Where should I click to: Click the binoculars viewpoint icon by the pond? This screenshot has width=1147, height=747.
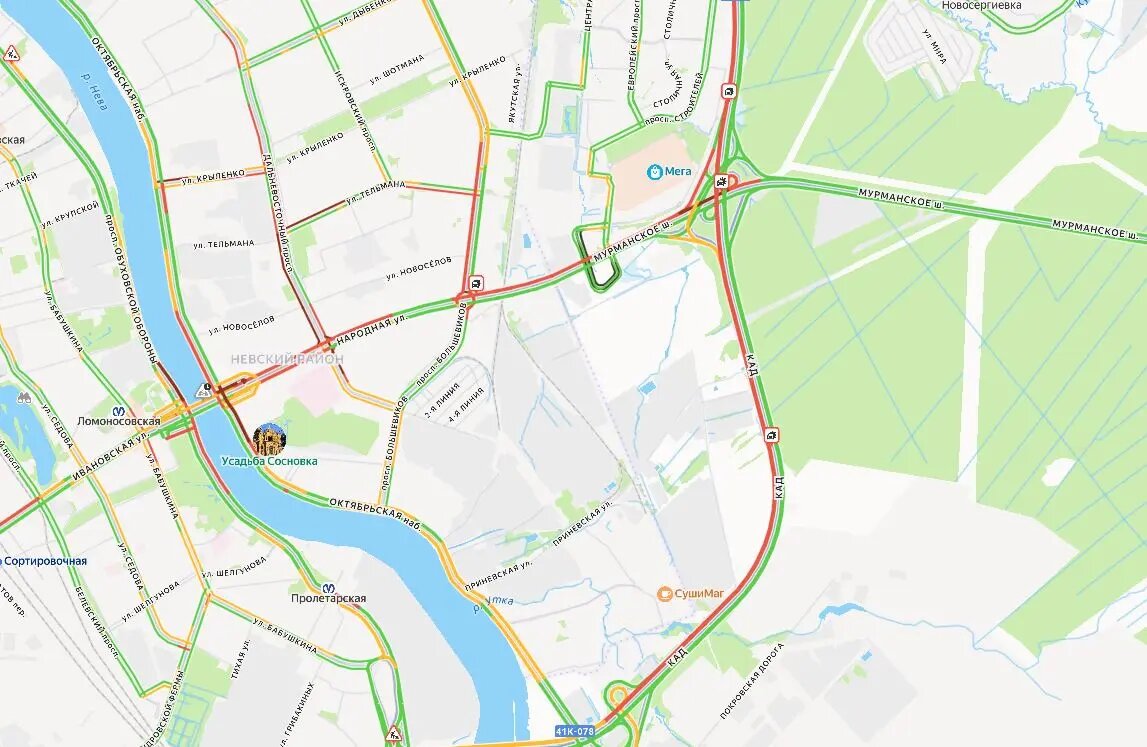[x=24, y=397]
